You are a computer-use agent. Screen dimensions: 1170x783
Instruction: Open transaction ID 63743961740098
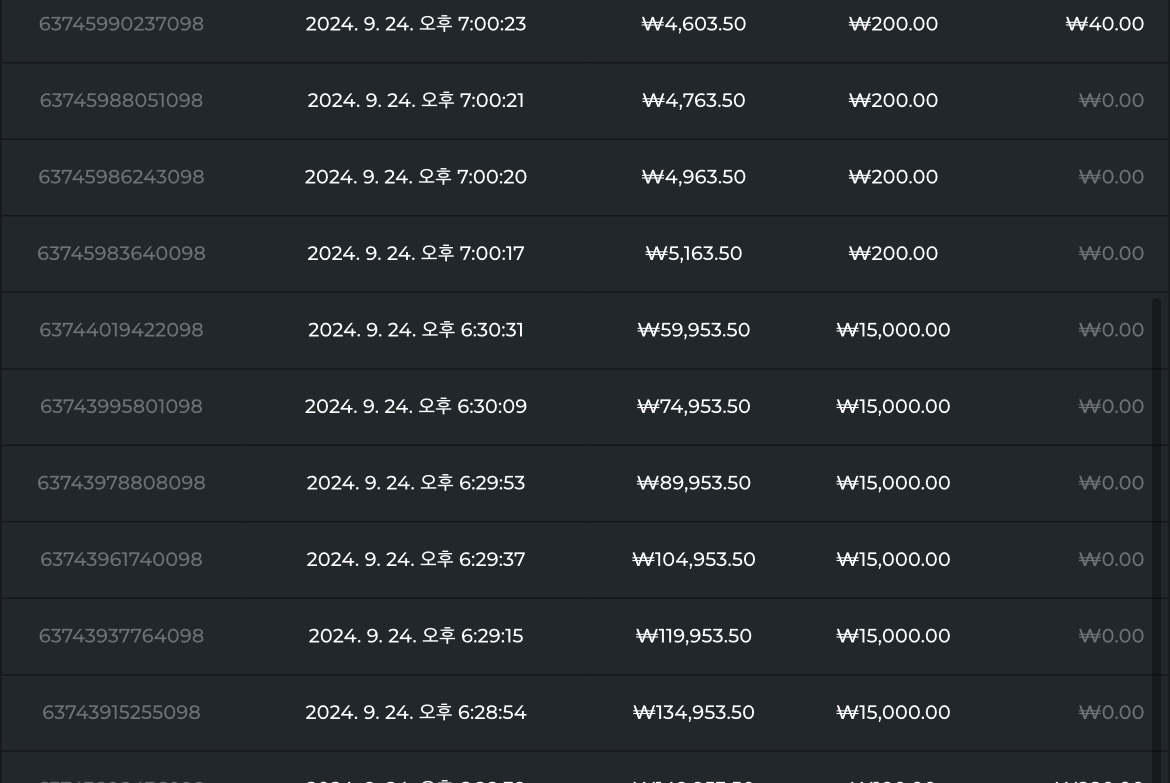(121, 560)
